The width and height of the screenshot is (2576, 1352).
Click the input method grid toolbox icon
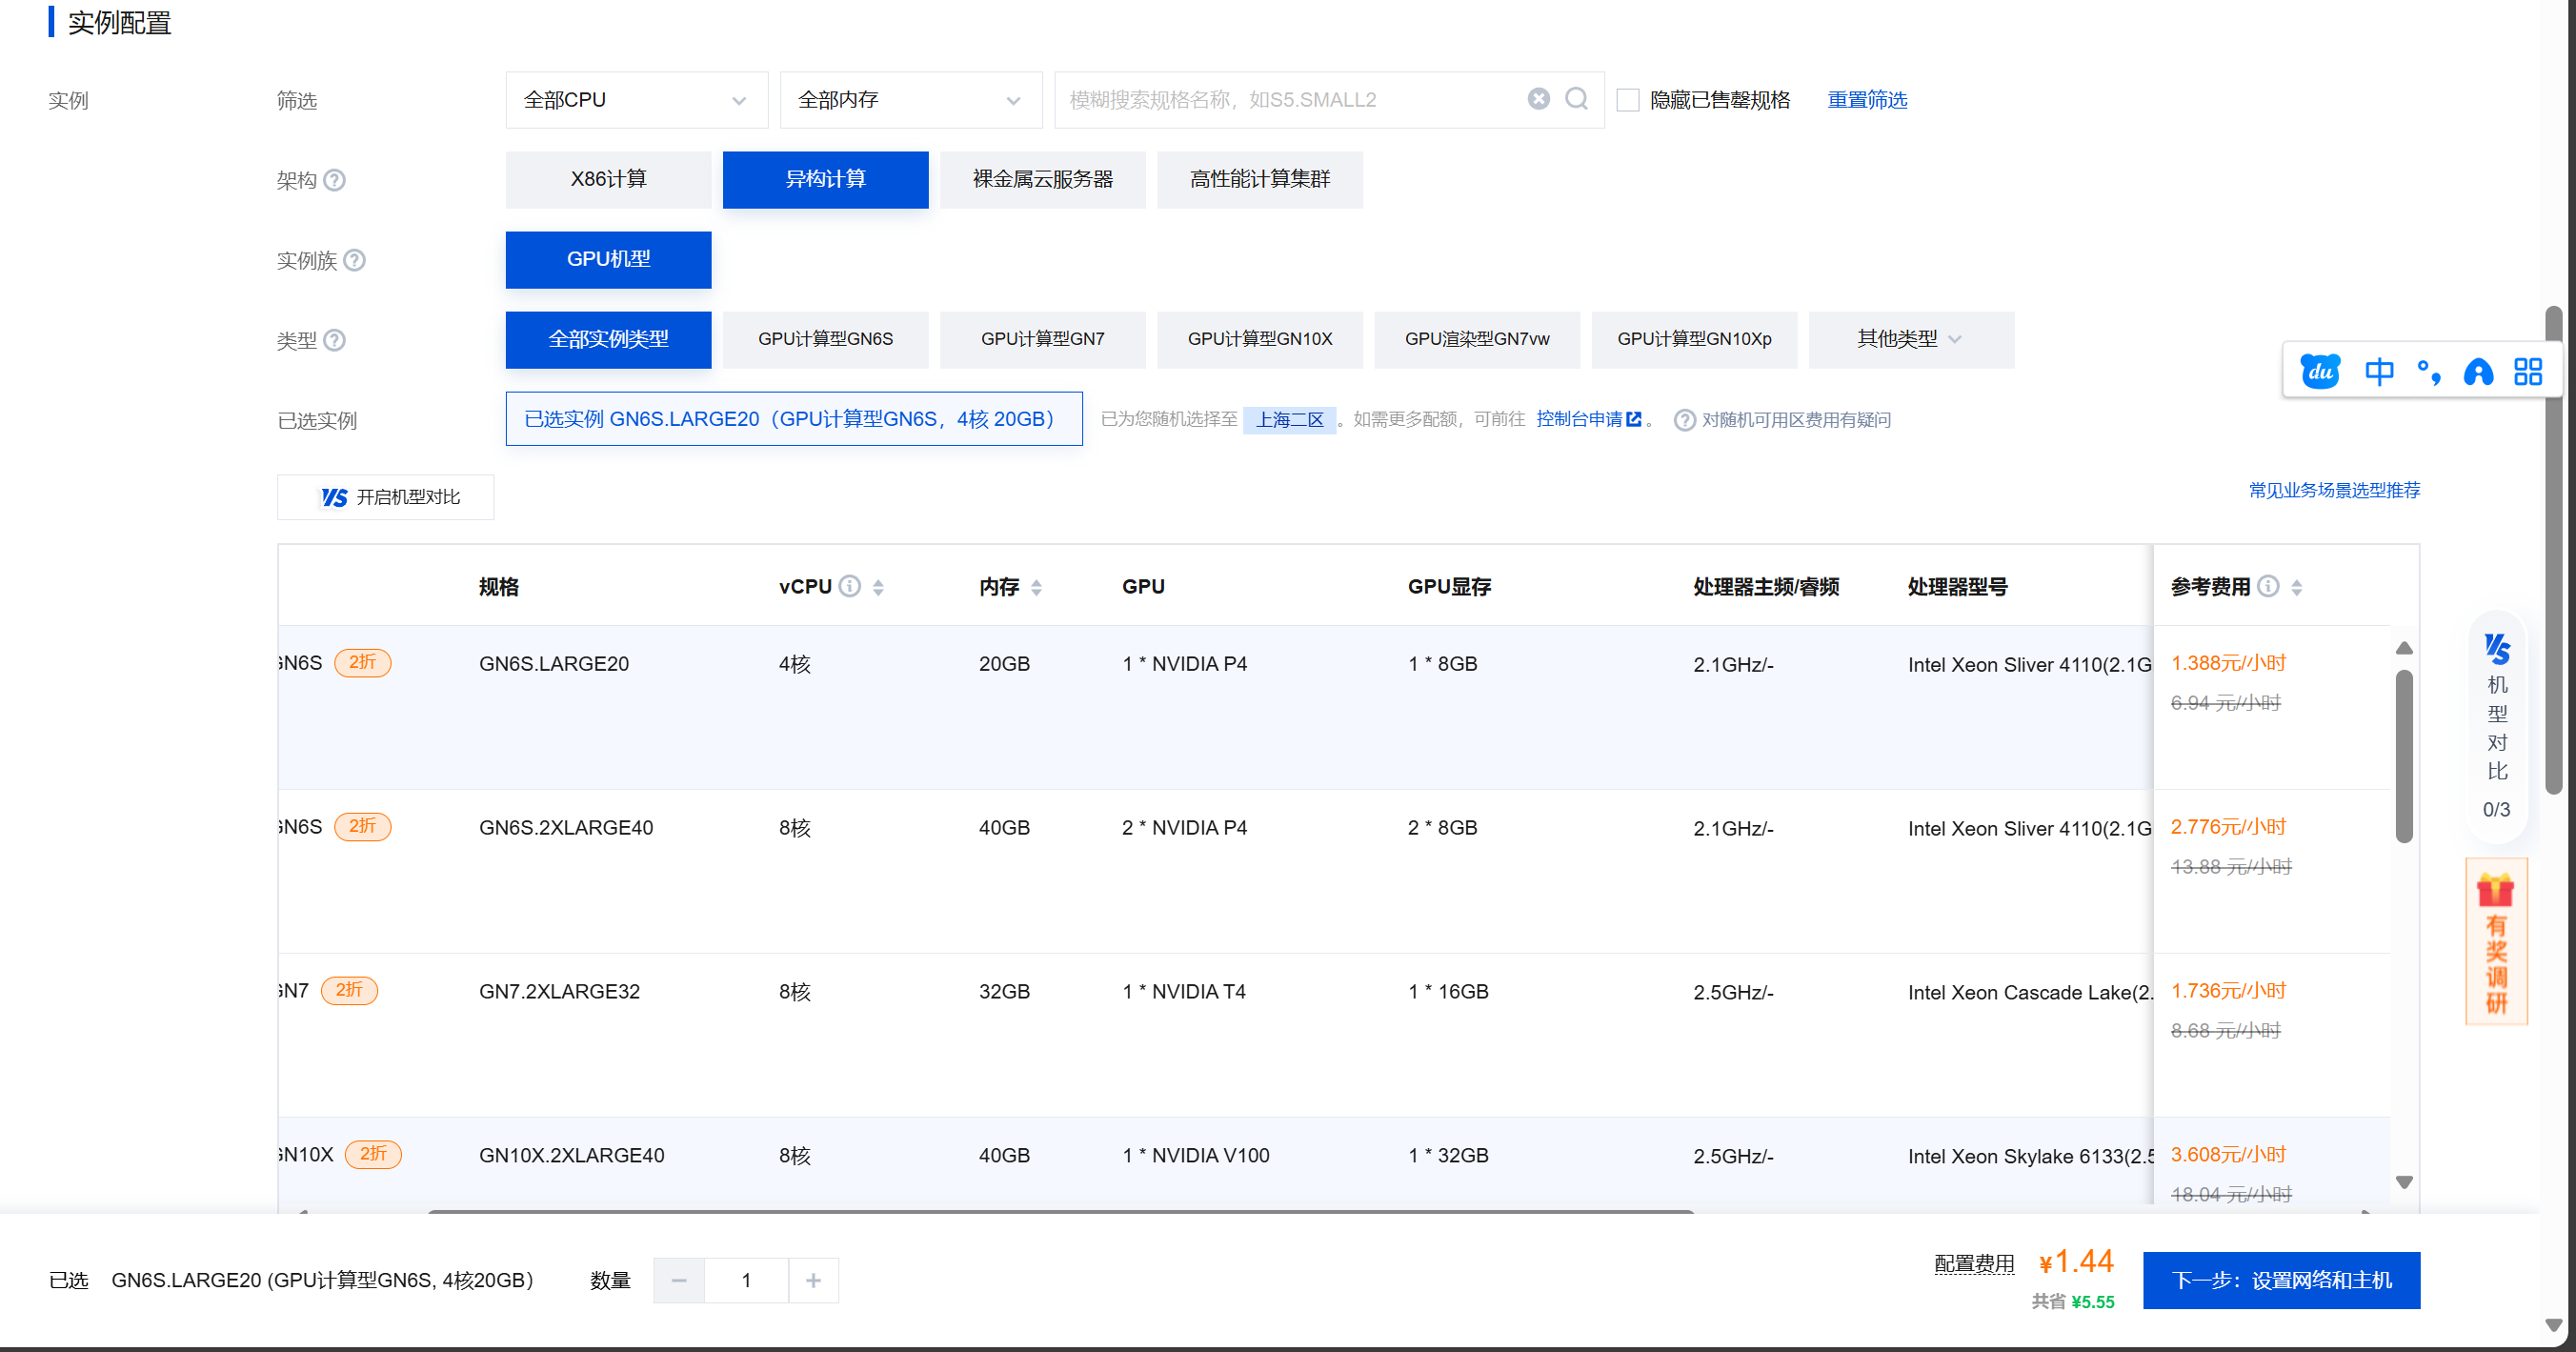click(2528, 372)
